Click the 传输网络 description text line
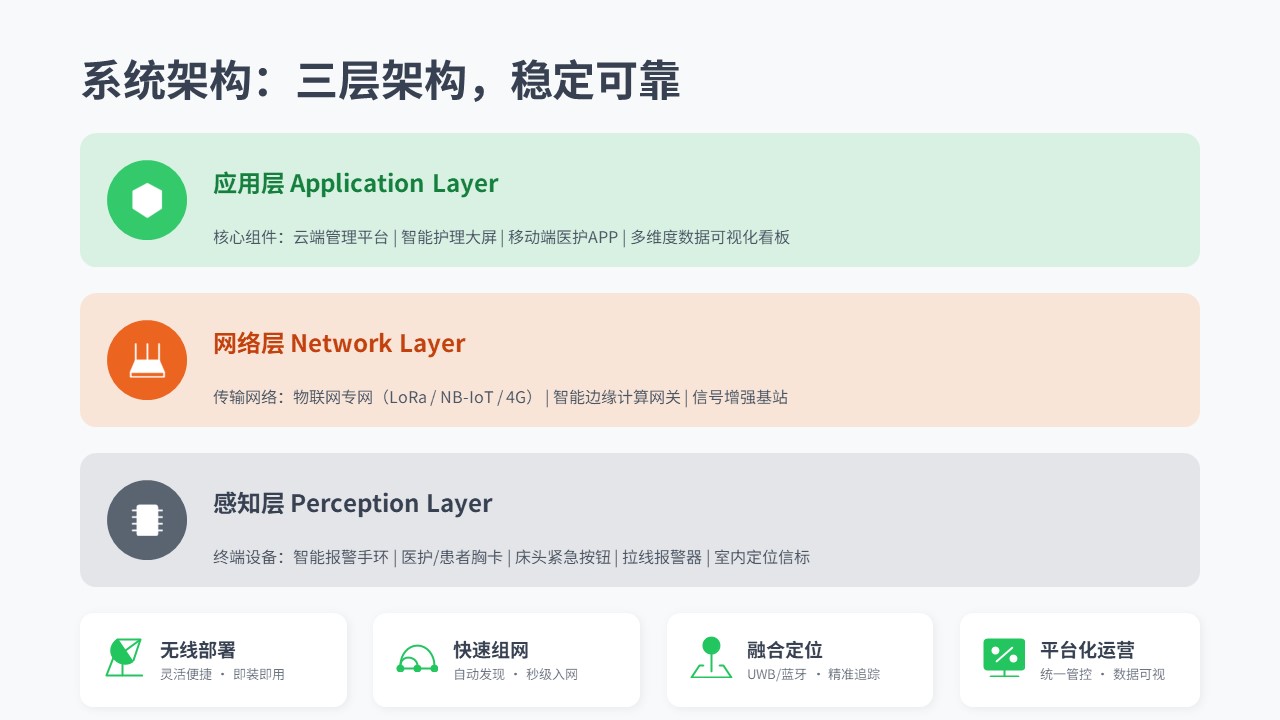The height and width of the screenshot is (720, 1280). click(500, 397)
